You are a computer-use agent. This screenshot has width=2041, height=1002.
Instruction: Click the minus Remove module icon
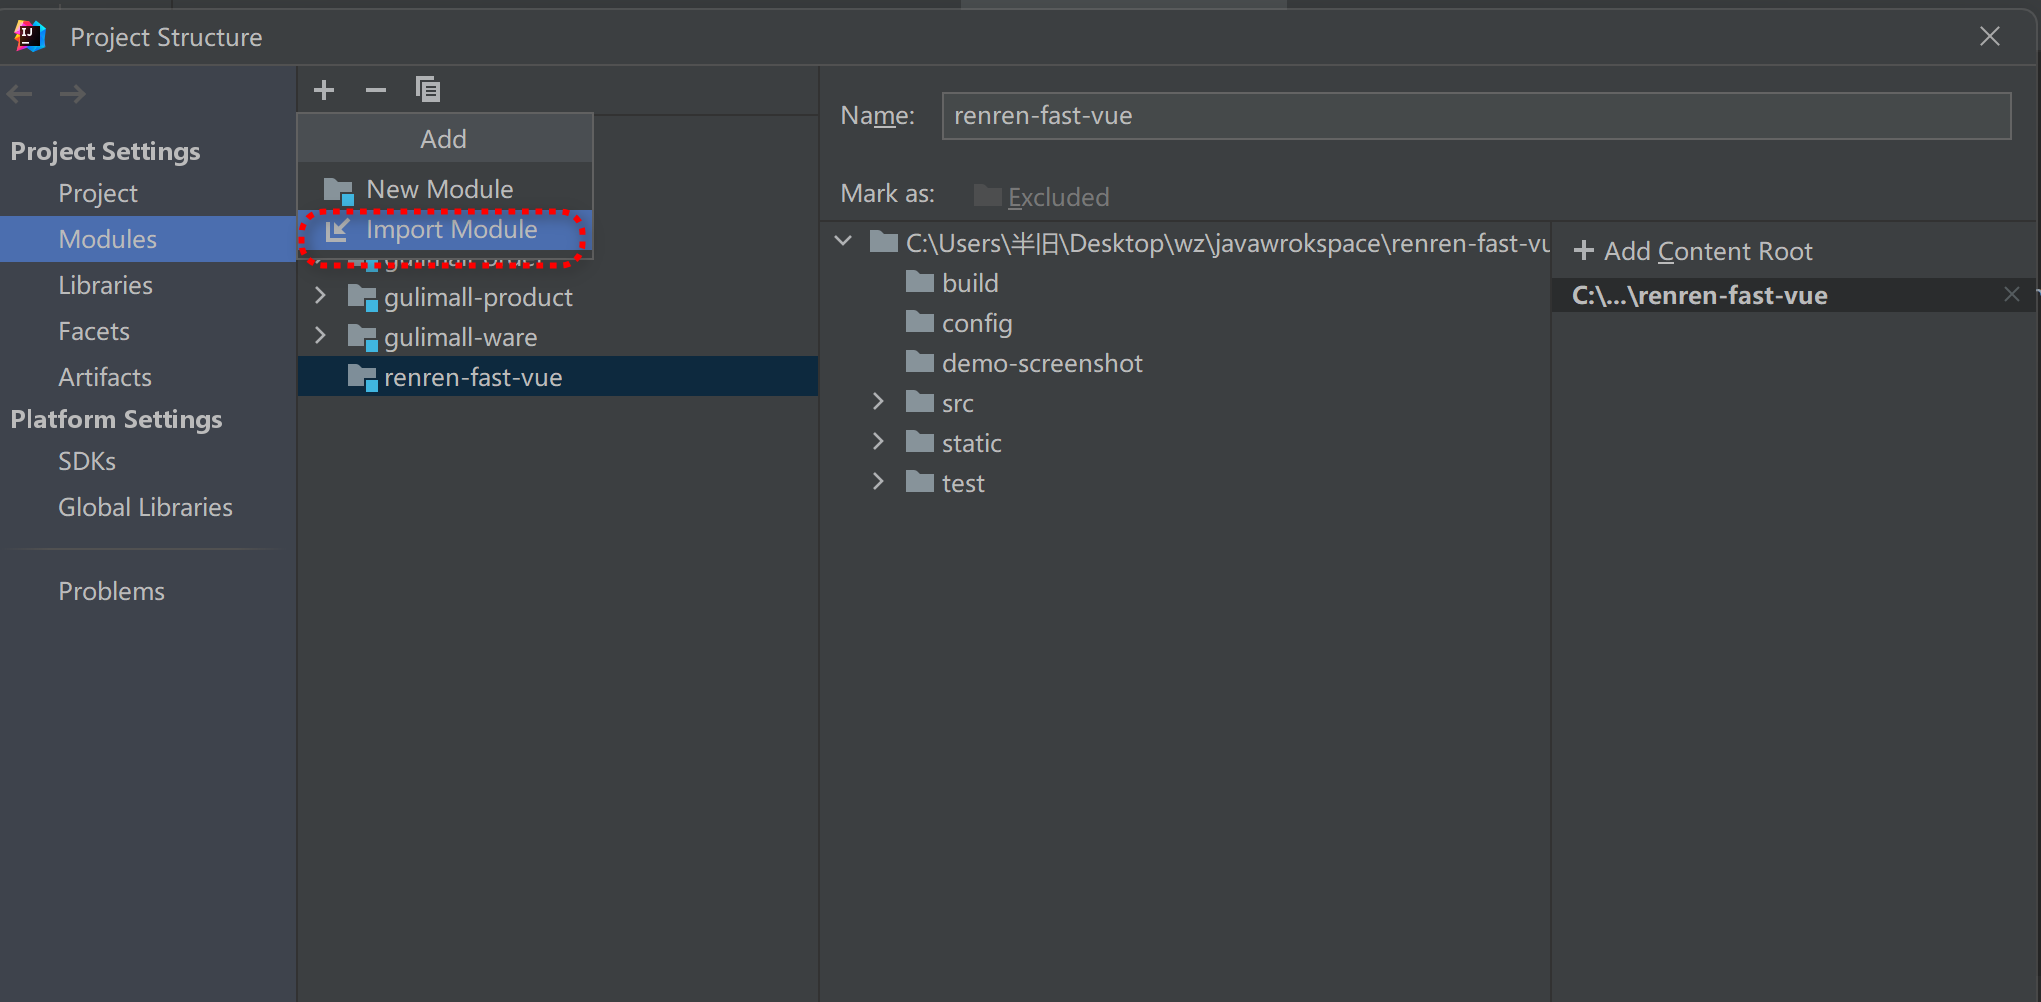coord(376,90)
